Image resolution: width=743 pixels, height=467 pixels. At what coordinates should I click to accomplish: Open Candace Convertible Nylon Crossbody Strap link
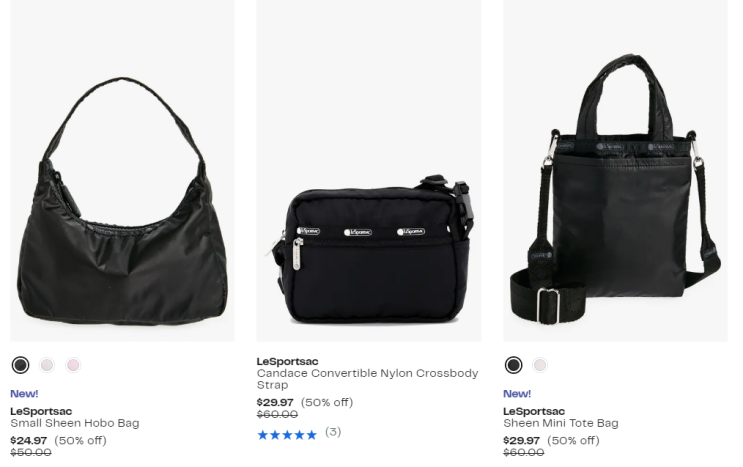point(367,379)
